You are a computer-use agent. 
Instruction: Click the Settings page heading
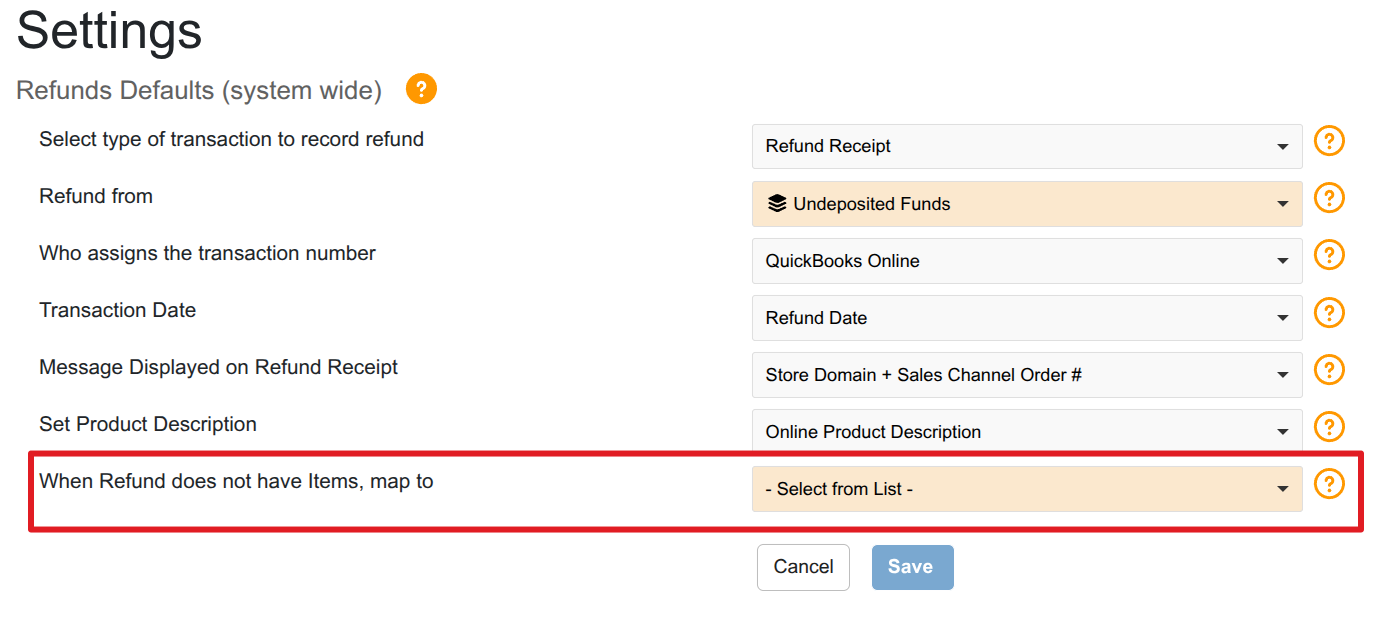tap(110, 31)
